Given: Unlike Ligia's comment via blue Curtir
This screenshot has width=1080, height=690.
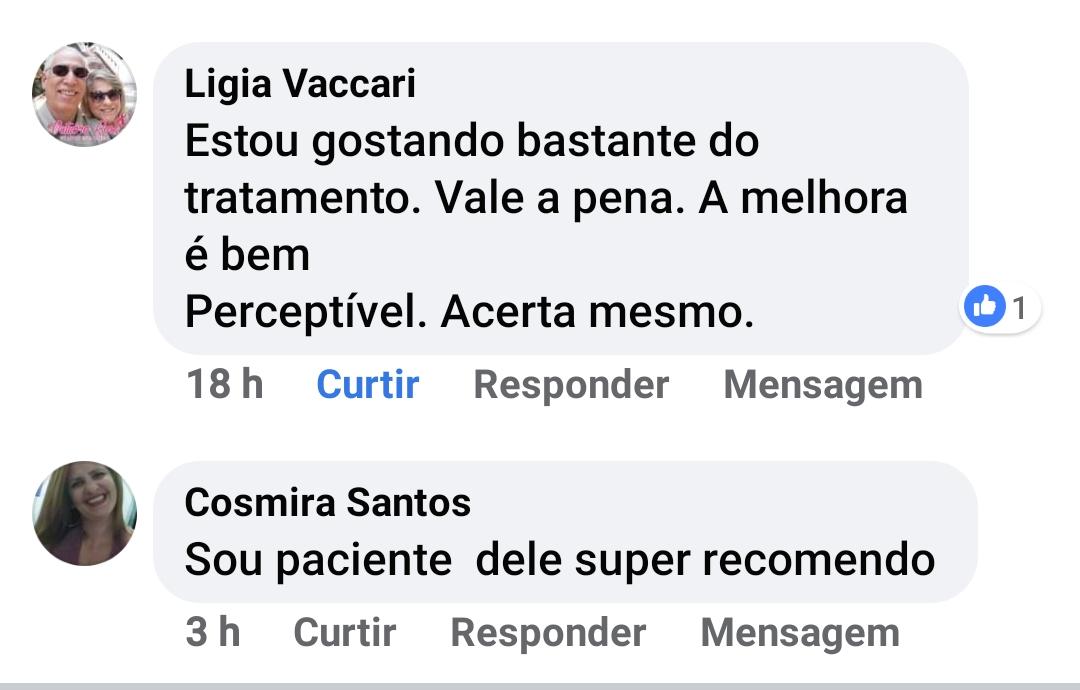Looking at the screenshot, I should tap(367, 384).
